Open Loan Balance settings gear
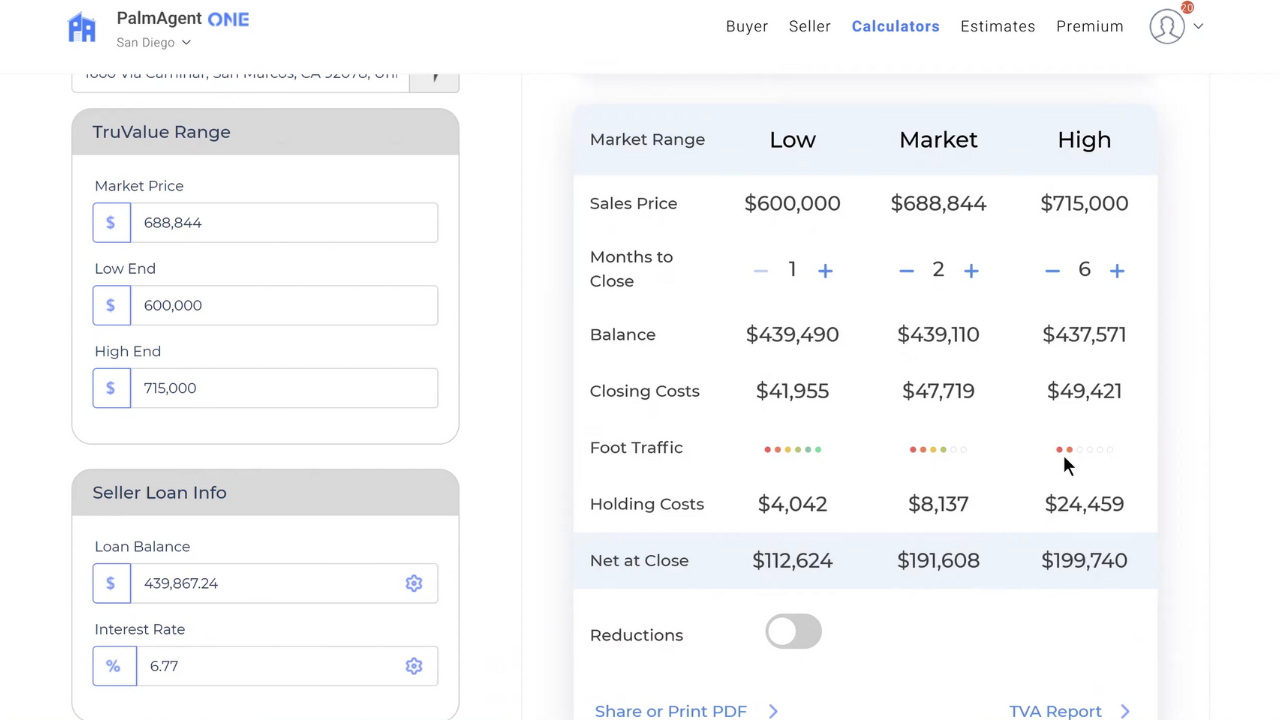This screenshot has width=1280, height=720. (414, 583)
